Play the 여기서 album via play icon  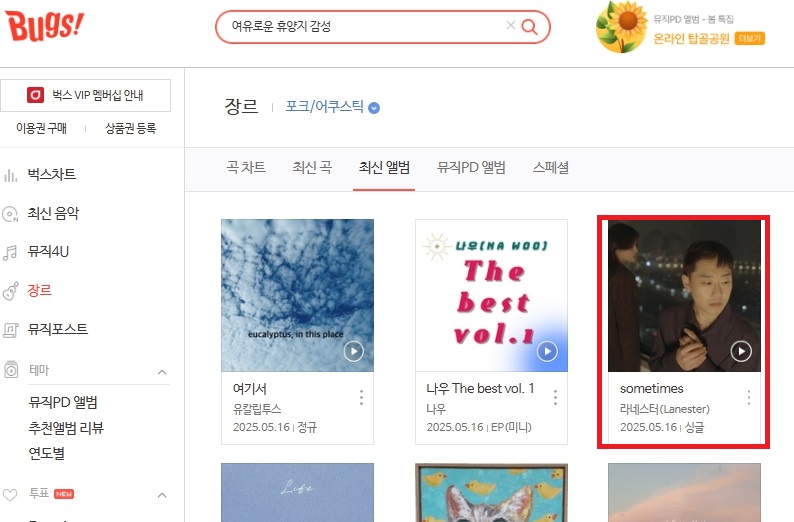(353, 351)
